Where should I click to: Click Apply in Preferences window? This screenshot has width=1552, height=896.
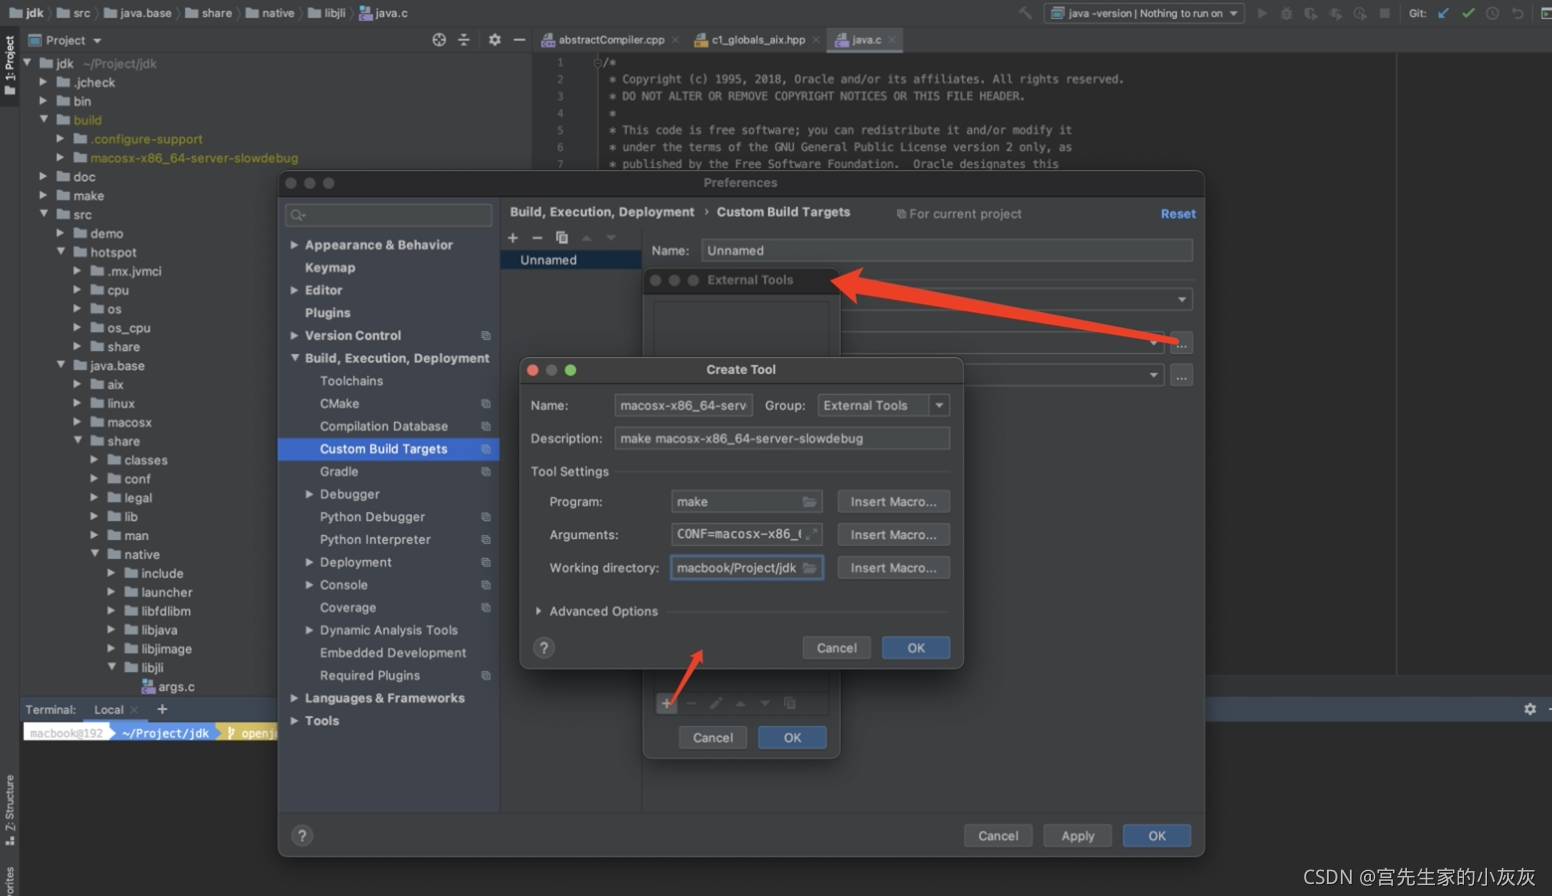1077,836
